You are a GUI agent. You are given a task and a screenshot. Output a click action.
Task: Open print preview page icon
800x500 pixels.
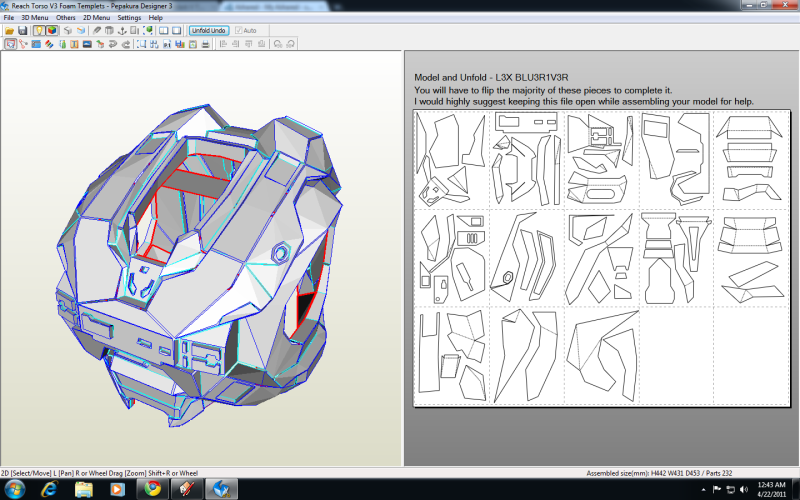point(193,44)
